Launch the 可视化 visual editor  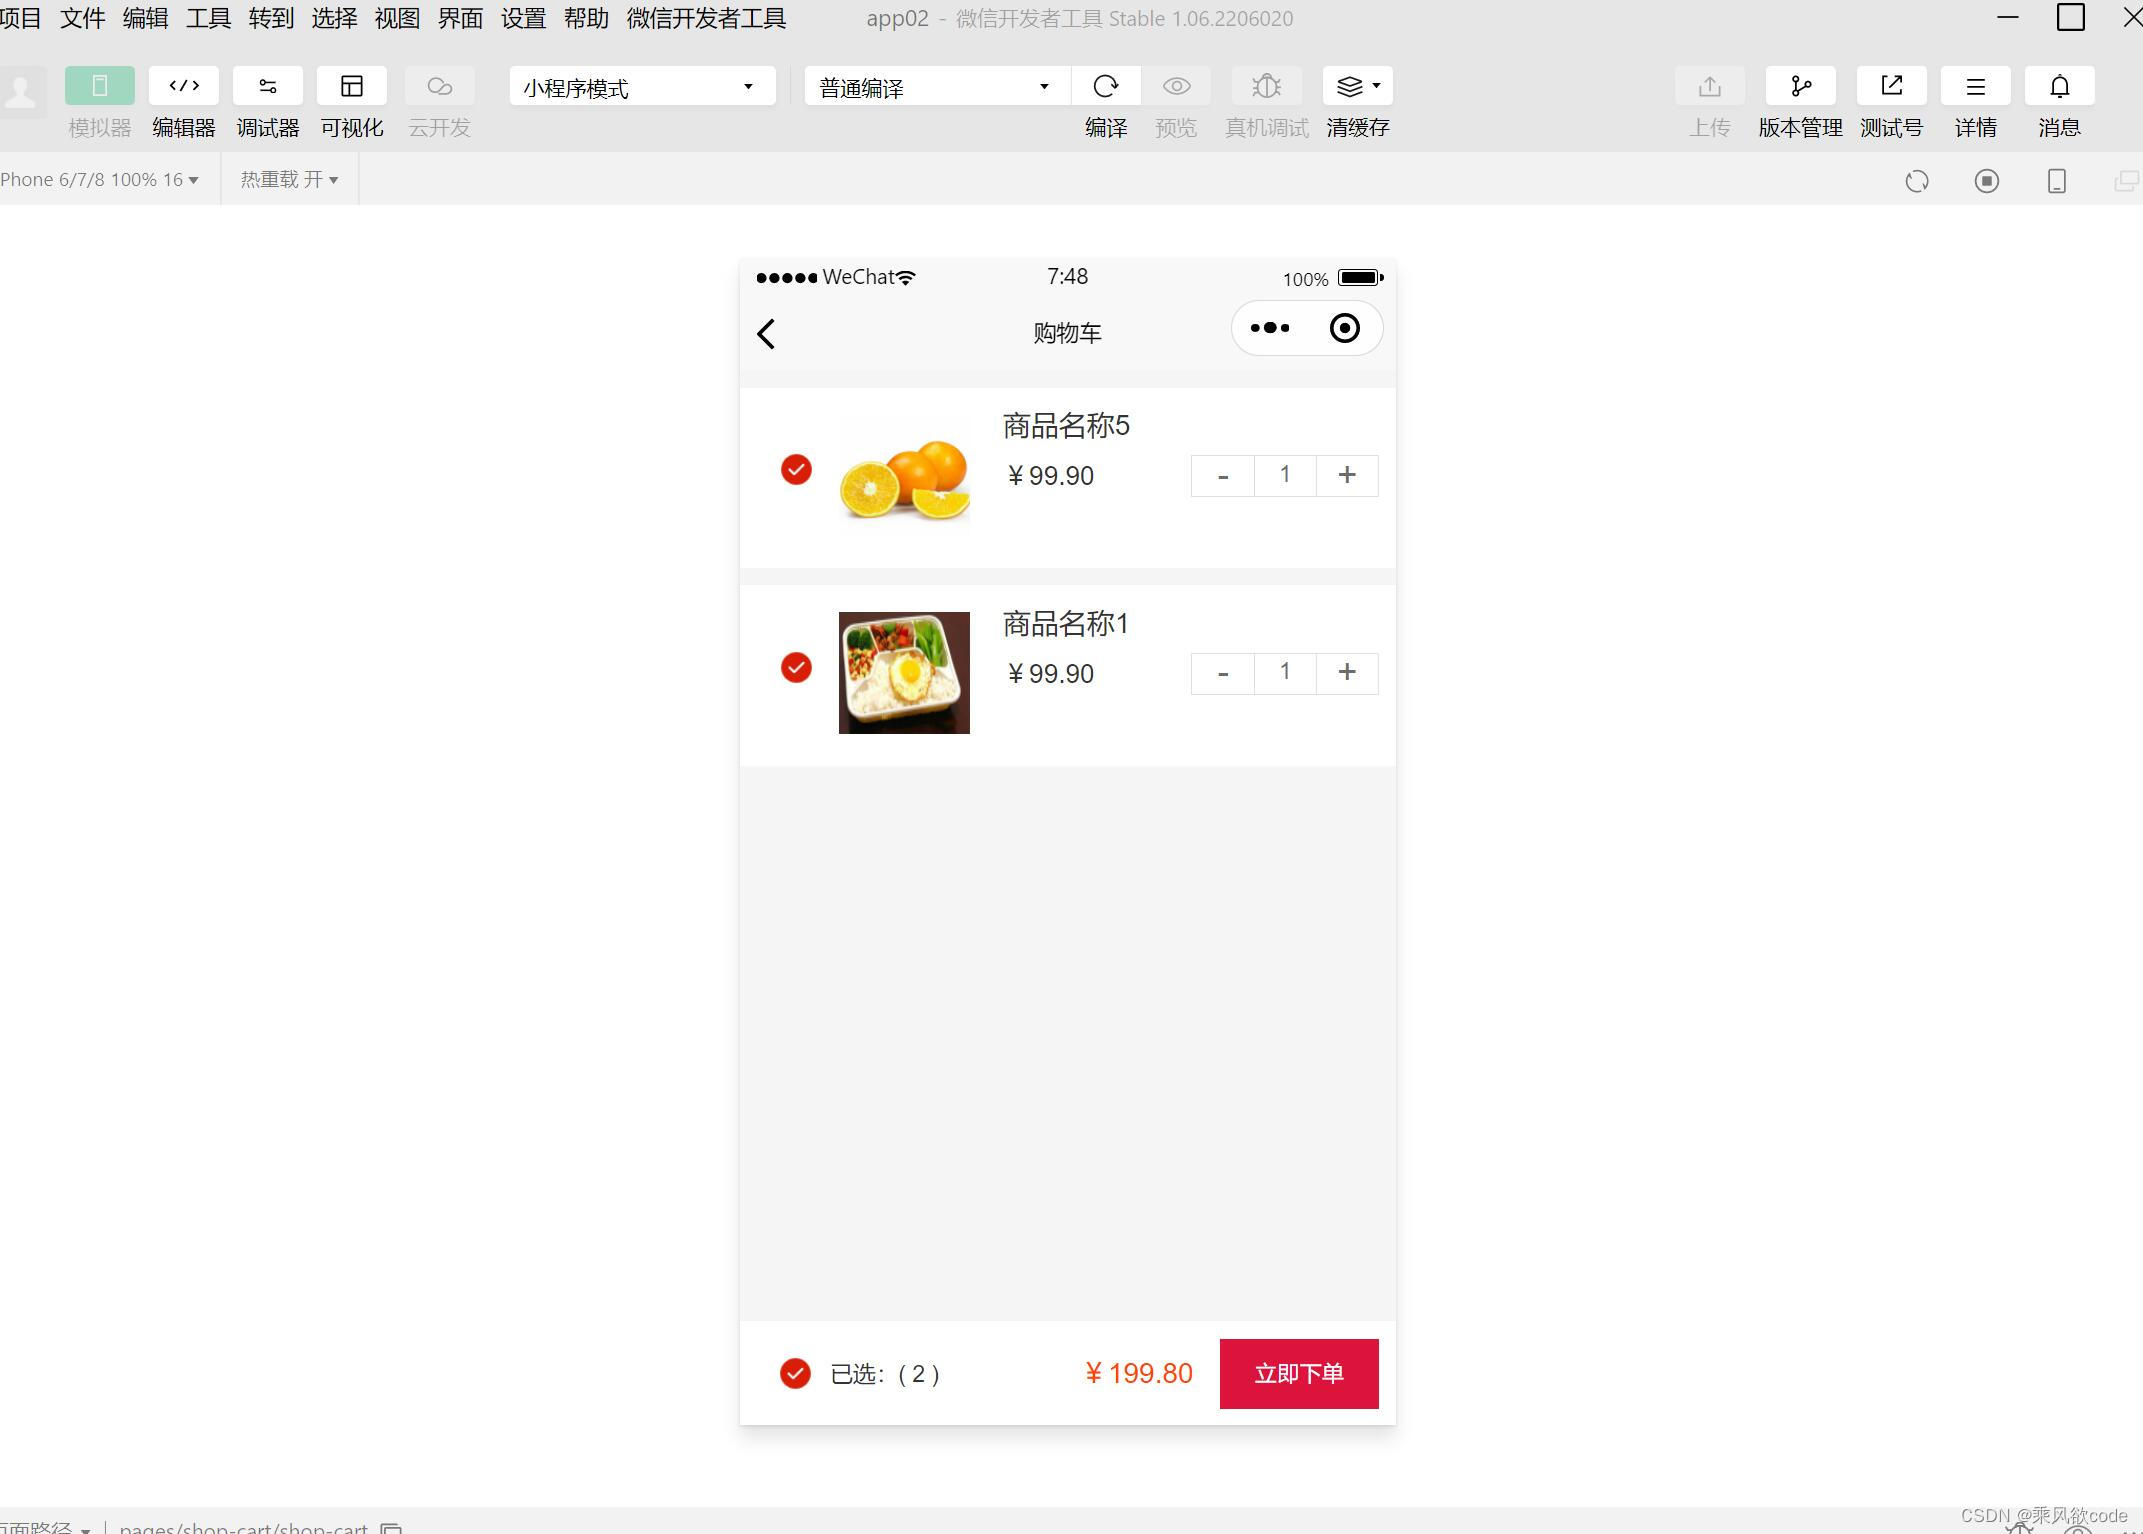[x=351, y=100]
